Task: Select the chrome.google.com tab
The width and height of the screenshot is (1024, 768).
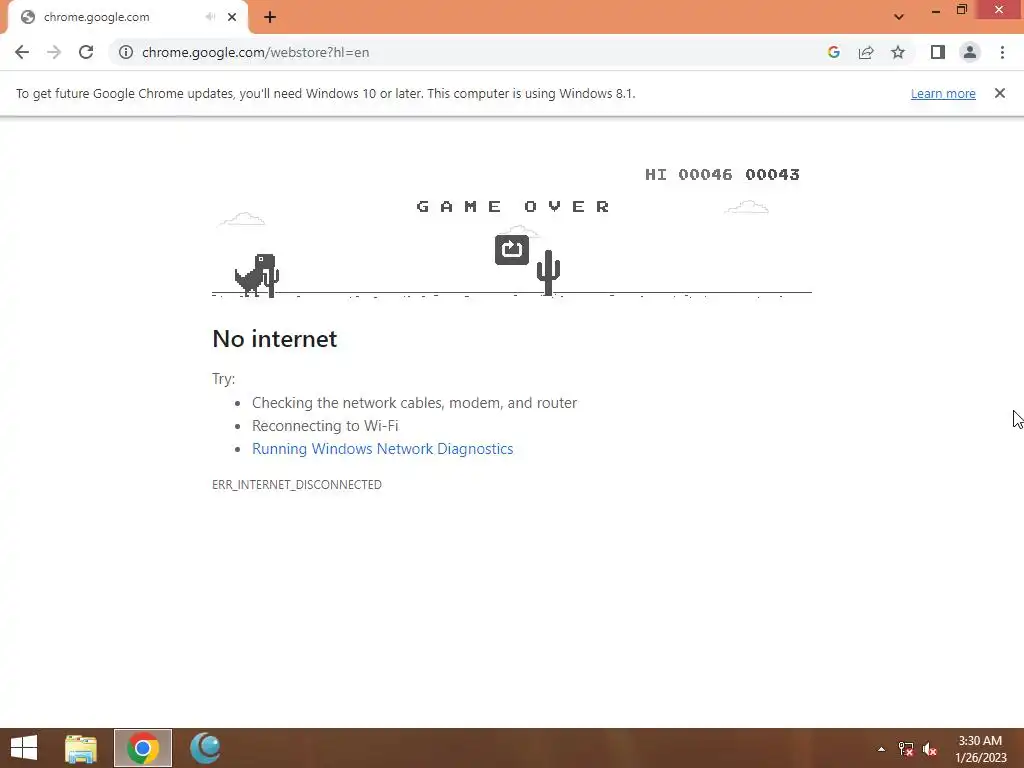Action: [x=124, y=17]
